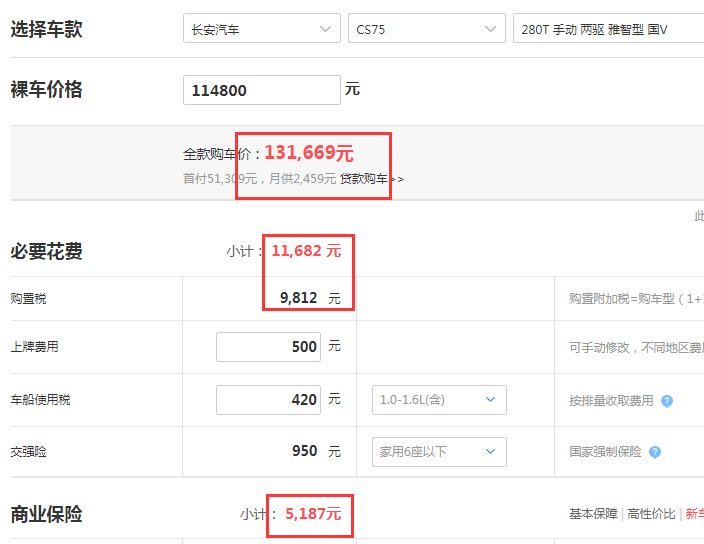
Task: Click the 全款购车价 total 131,669元
Action: [309, 153]
